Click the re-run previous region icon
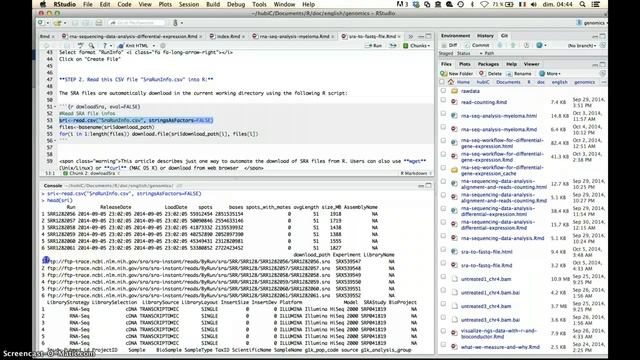This screenshot has height=360, width=640. click(x=393, y=46)
